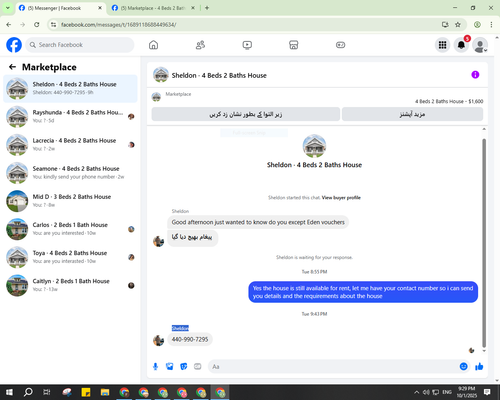Screen dimensions: 500x400
Task: Open Windows notification center
Action: coord(487,392)
